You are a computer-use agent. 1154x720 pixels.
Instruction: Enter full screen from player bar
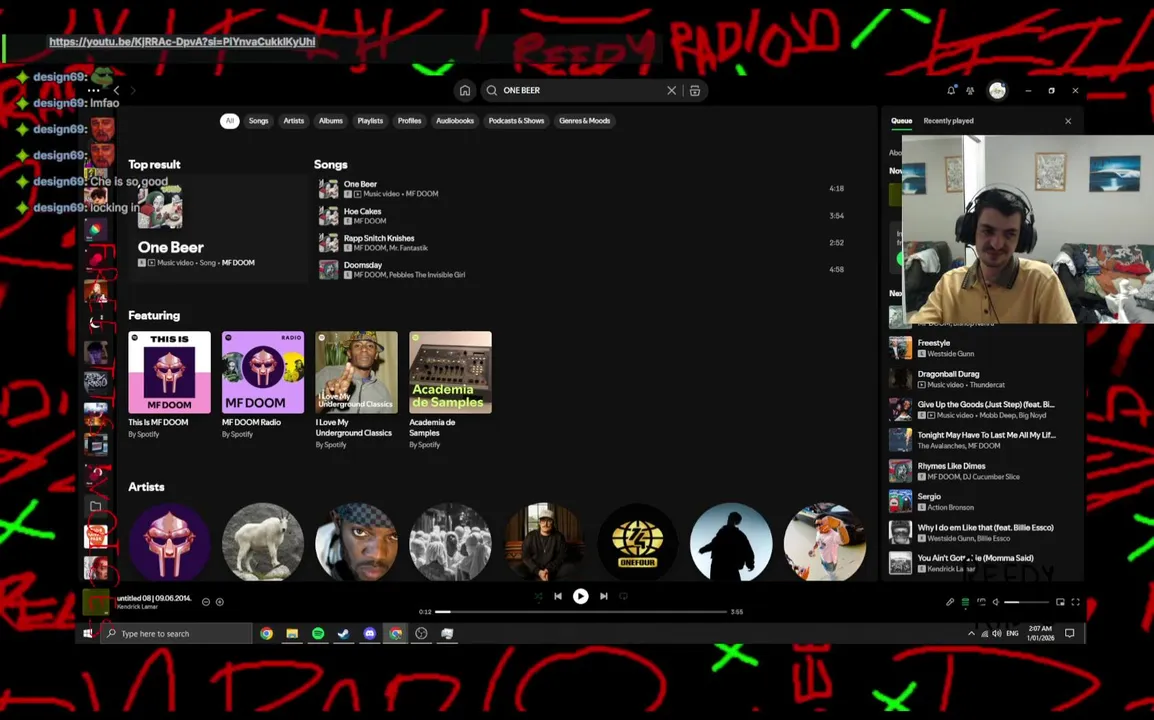click(1075, 602)
